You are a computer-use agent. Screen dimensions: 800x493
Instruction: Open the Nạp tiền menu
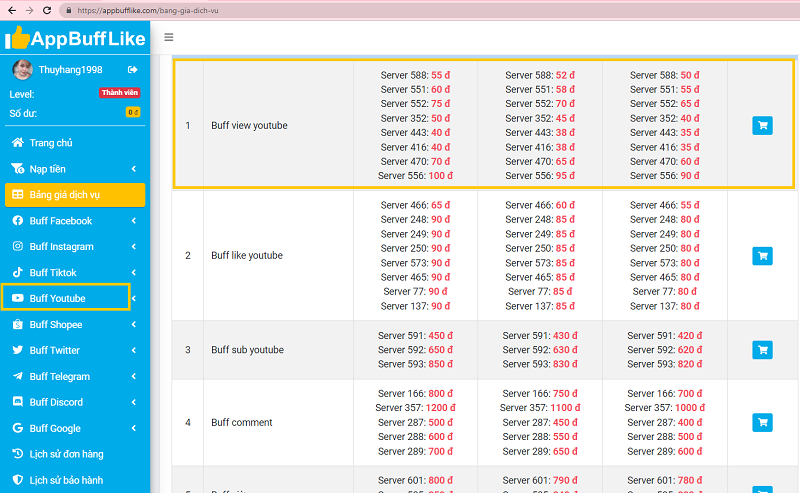(75, 169)
